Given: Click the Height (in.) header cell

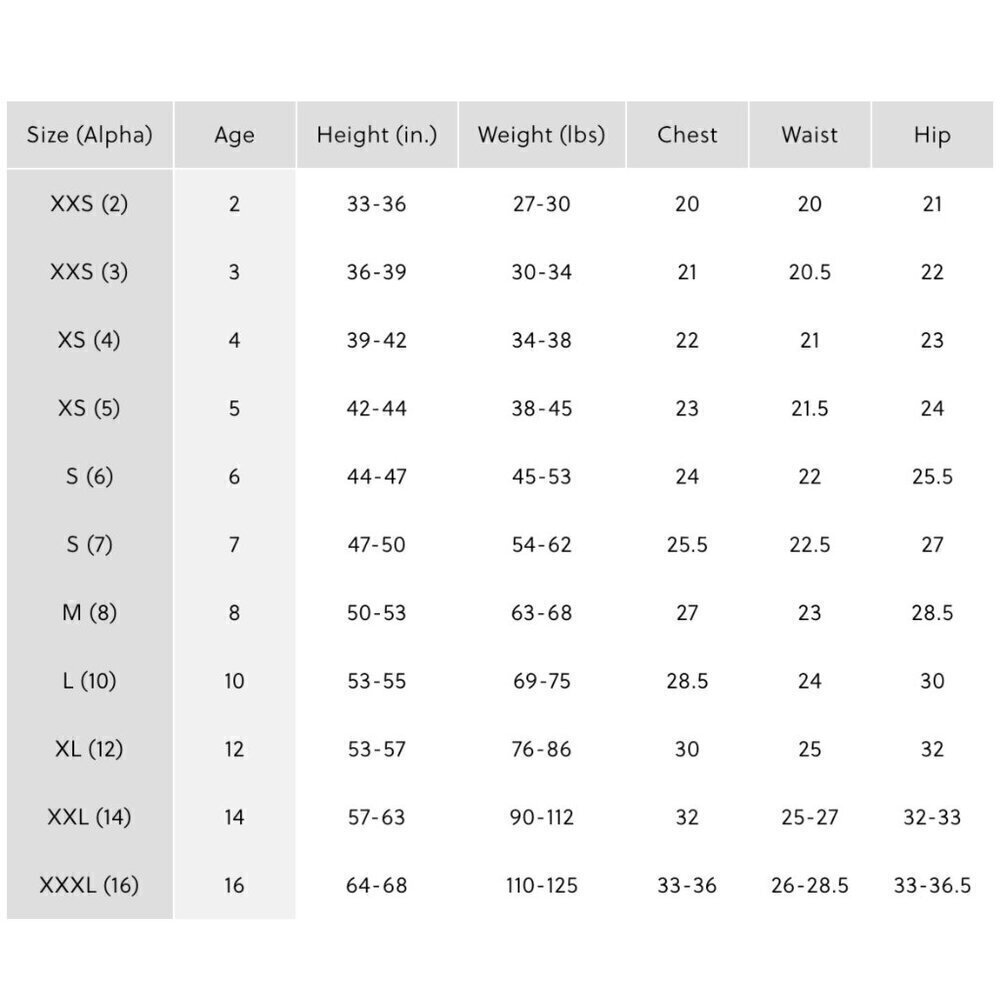Looking at the screenshot, I should pyautogui.click(x=377, y=135).
